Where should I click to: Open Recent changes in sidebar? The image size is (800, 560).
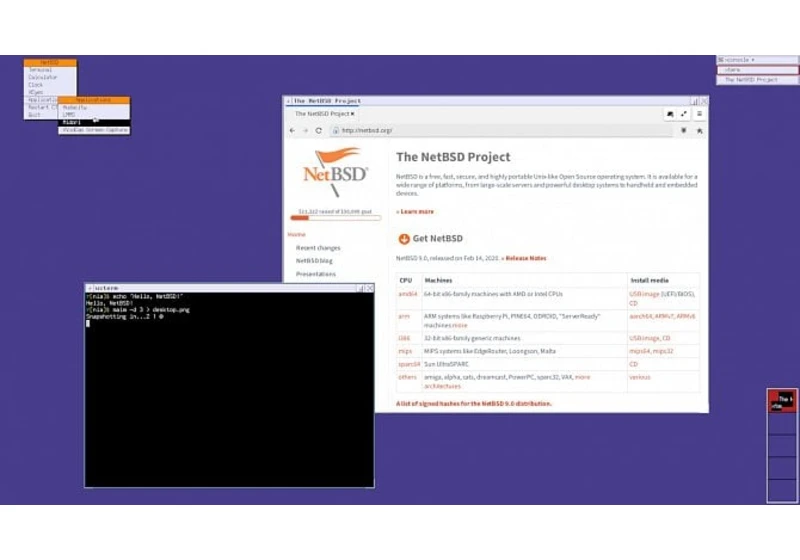click(x=318, y=248)
